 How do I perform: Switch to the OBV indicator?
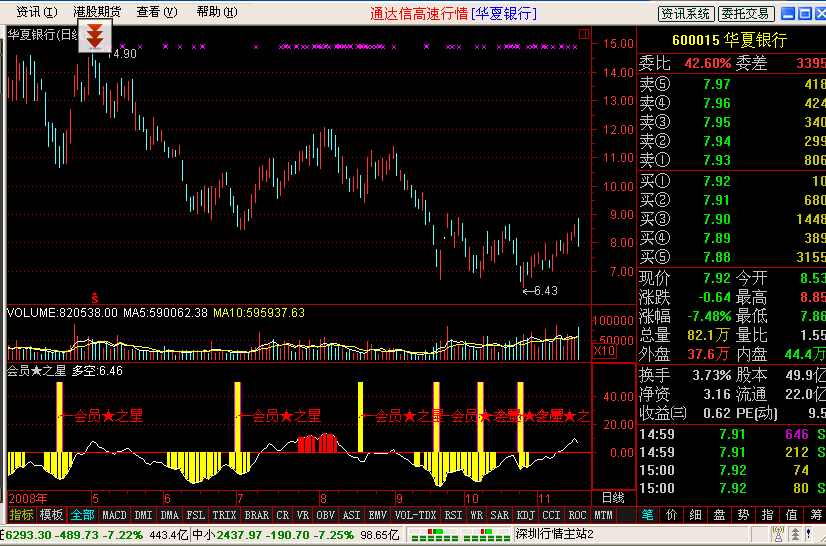click(x=326, y=515)
